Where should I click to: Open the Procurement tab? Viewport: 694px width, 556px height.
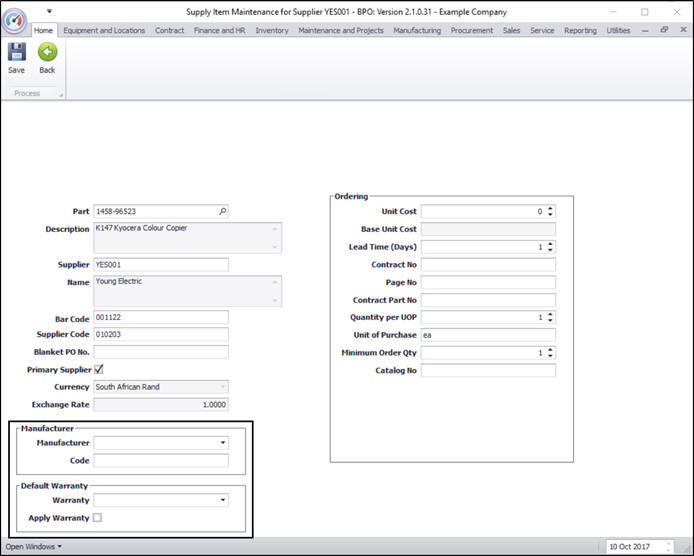[x=472, y=30]
